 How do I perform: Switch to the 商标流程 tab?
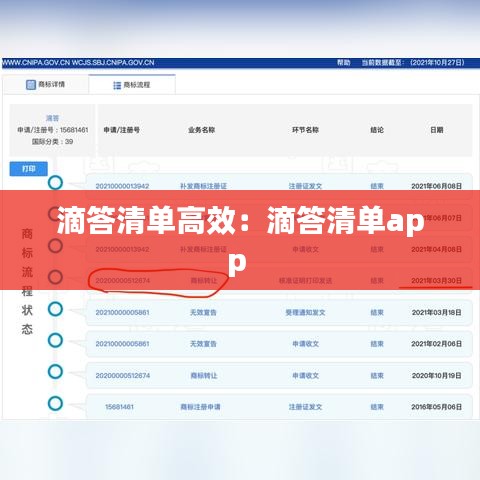(132, 85)
